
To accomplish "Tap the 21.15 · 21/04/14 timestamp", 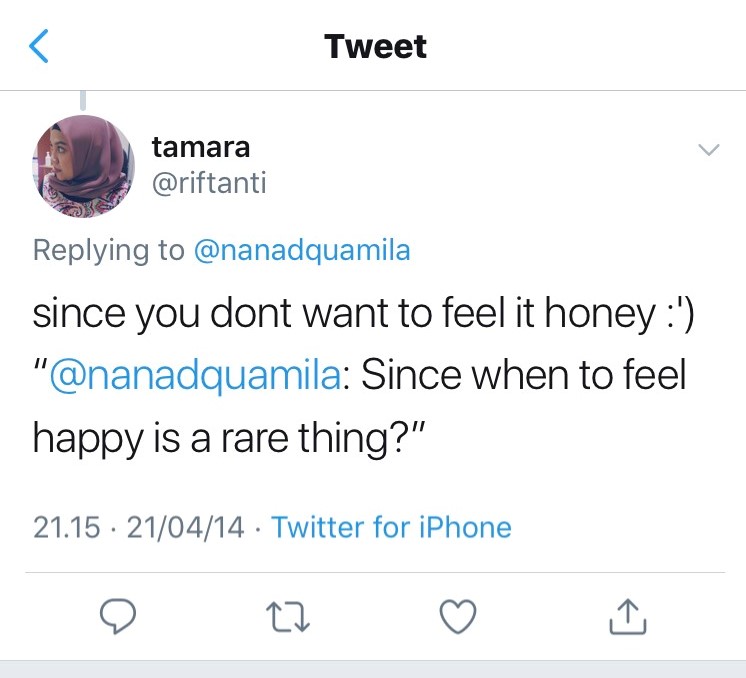I will (x=138, y=528).
